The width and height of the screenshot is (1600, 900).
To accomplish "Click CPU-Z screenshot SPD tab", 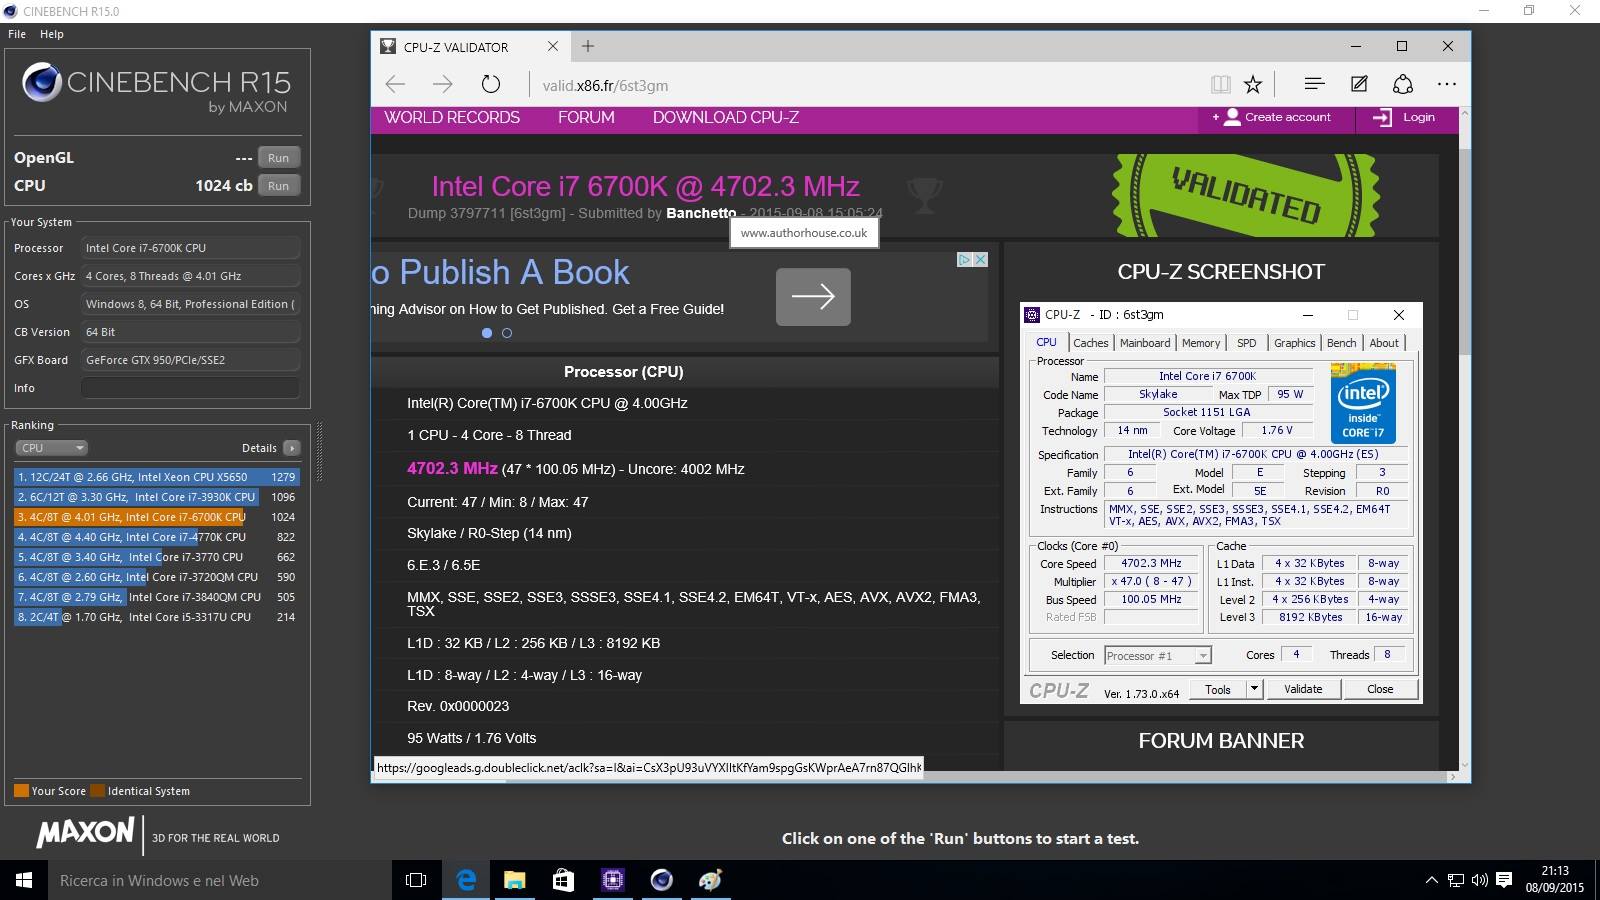I will click(x=1246, y=343).
